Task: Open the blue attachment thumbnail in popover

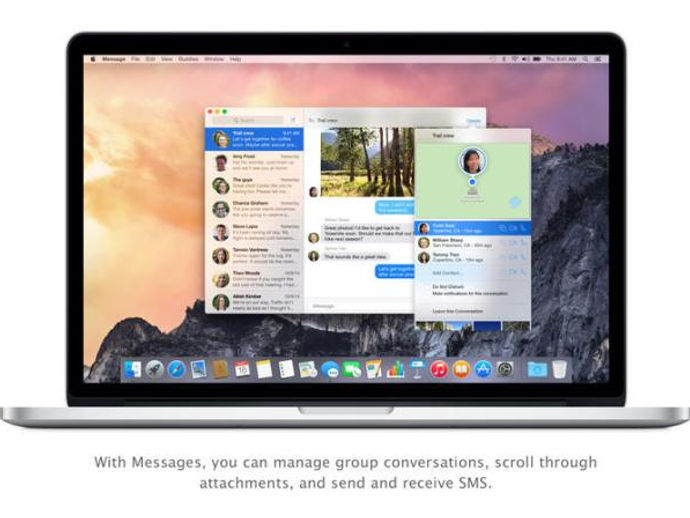Action: pos(487,326)
